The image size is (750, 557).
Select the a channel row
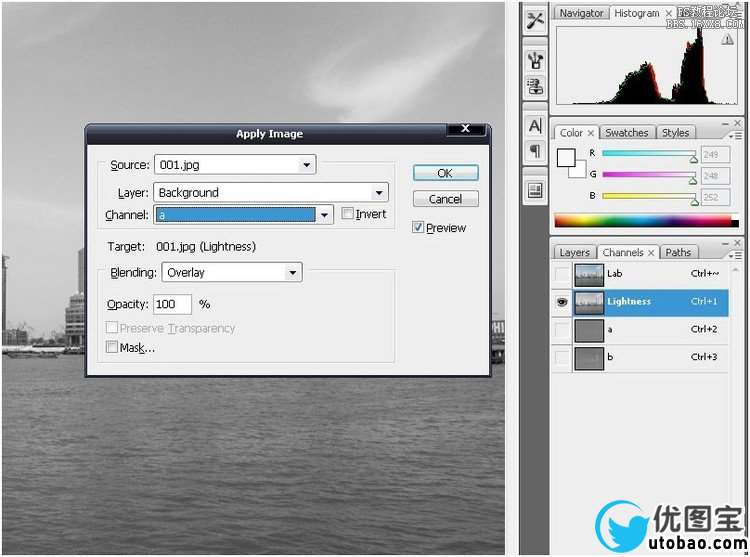tap(640, 329)
